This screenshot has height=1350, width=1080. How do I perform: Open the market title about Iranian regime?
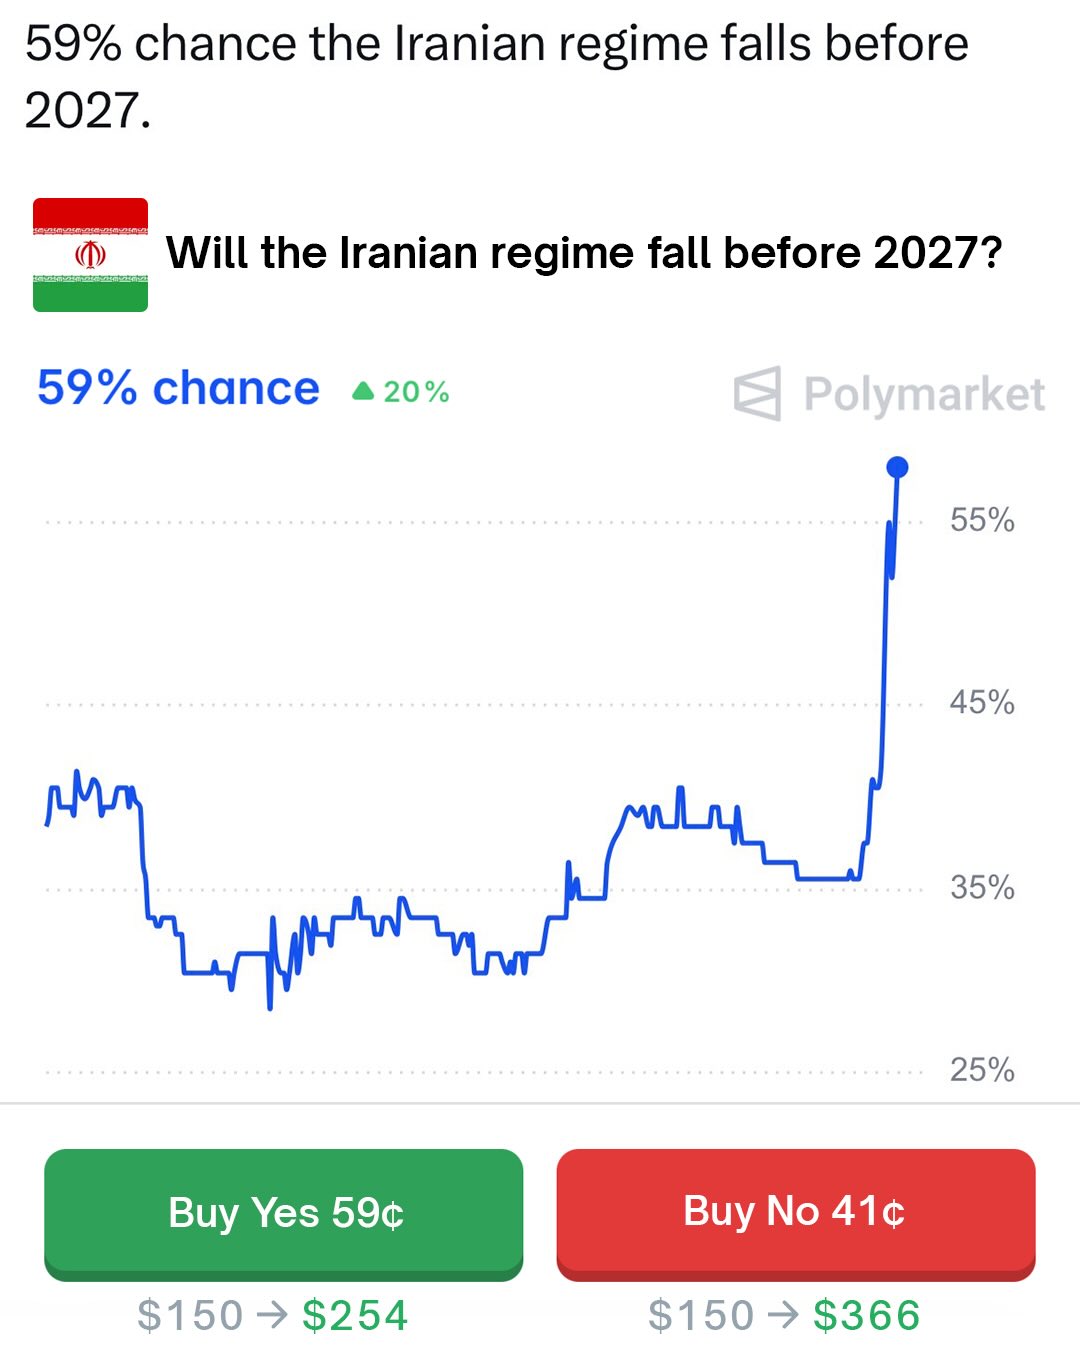pyautogui.click(x=583, y=253)
